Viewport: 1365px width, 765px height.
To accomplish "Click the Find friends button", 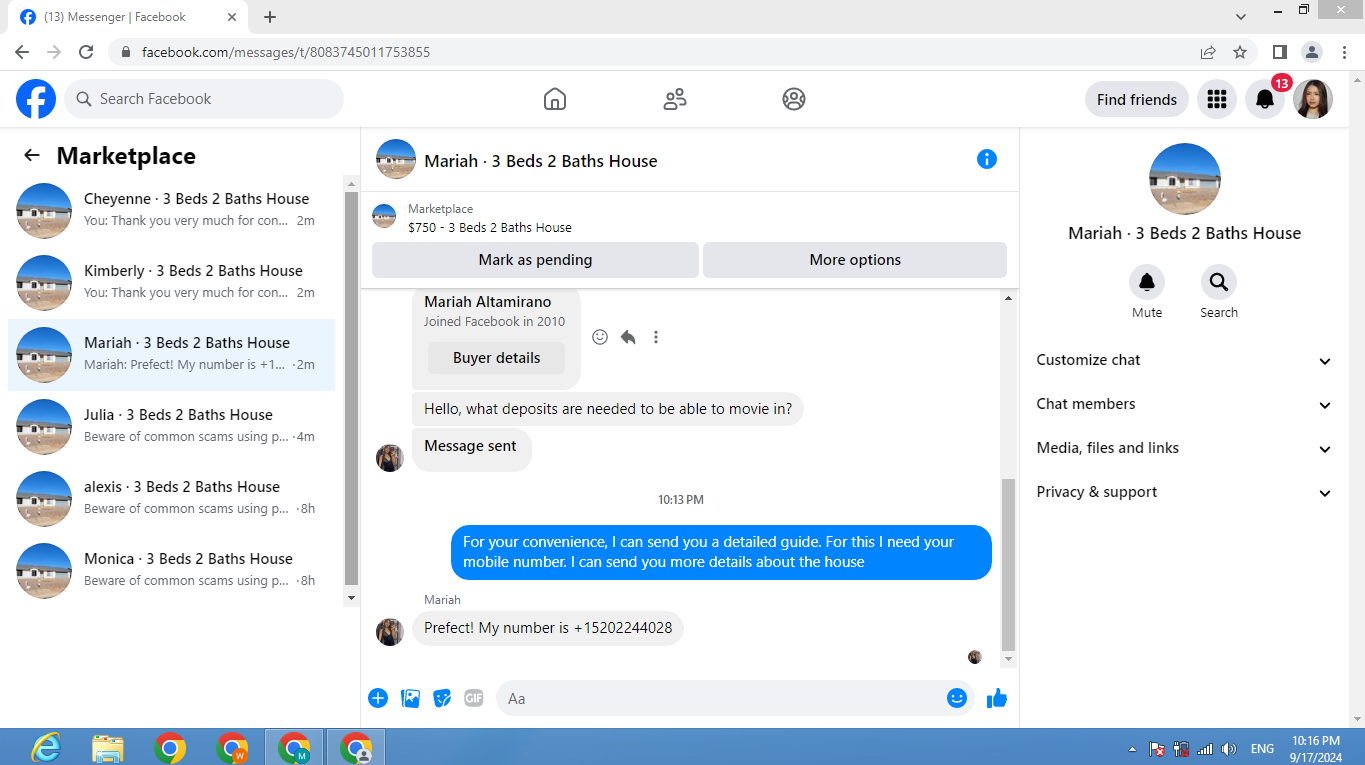I will (x=1137, y=99).
